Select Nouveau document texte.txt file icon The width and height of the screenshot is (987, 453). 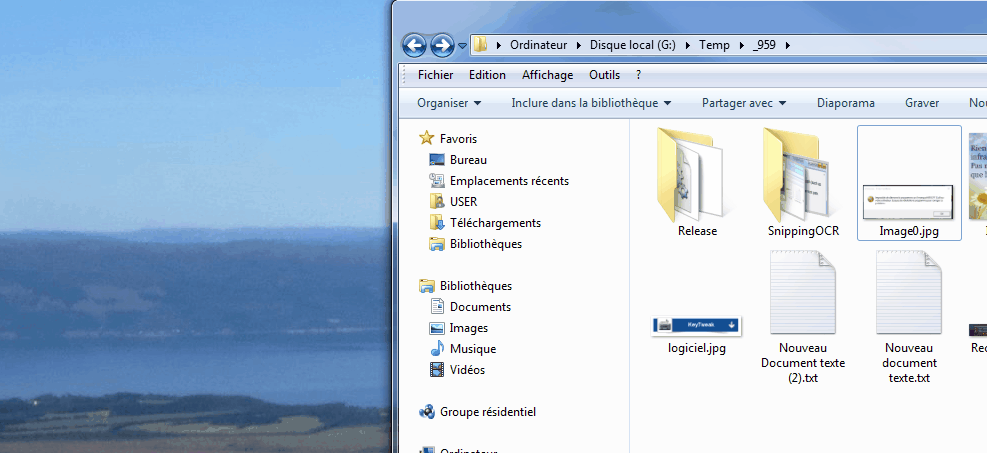(x=909, y=293)
